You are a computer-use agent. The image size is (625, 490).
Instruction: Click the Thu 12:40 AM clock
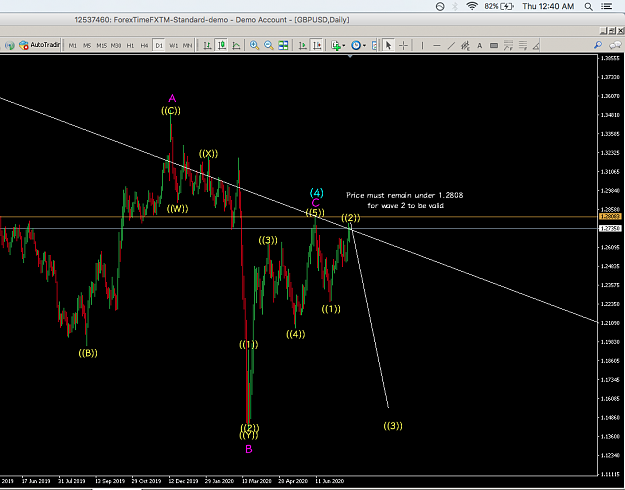[x=548, y=6]
